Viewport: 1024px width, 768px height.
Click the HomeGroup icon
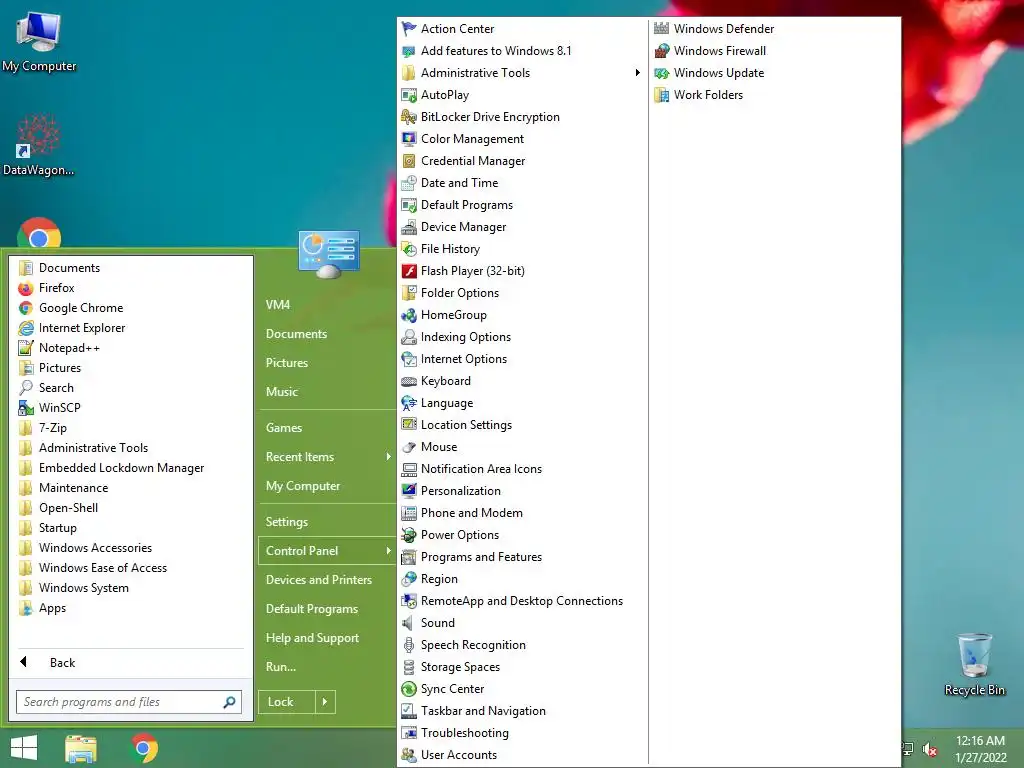point(409,315)
